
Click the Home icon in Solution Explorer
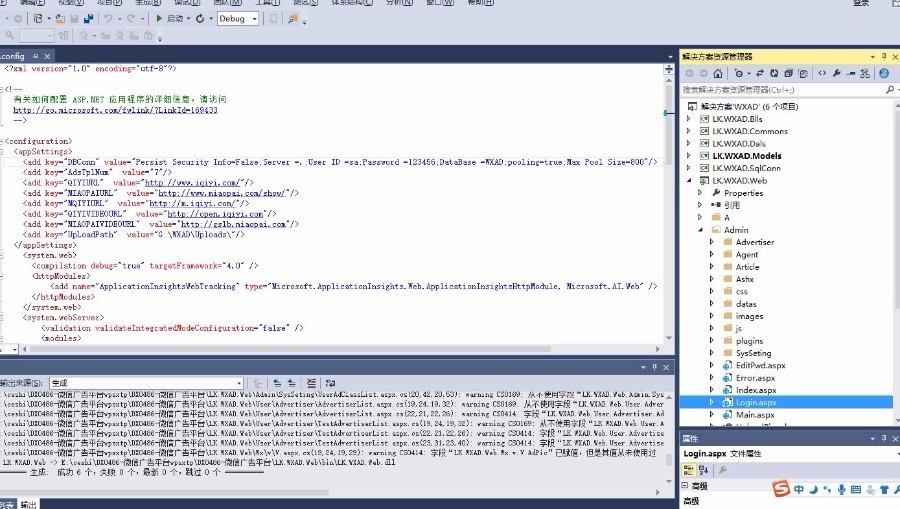click(x=717, y=73)
